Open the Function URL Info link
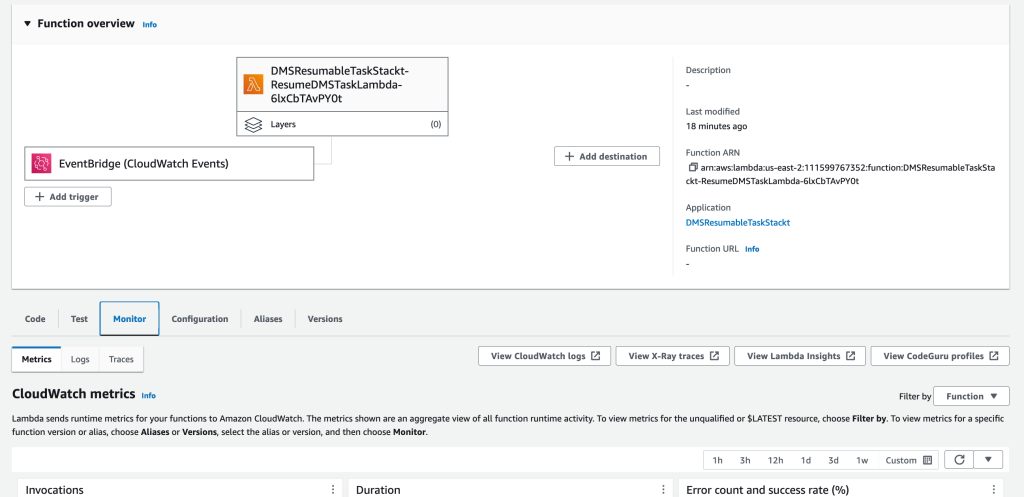This screenshot has width=1024, height=497. tap(752, 249)
